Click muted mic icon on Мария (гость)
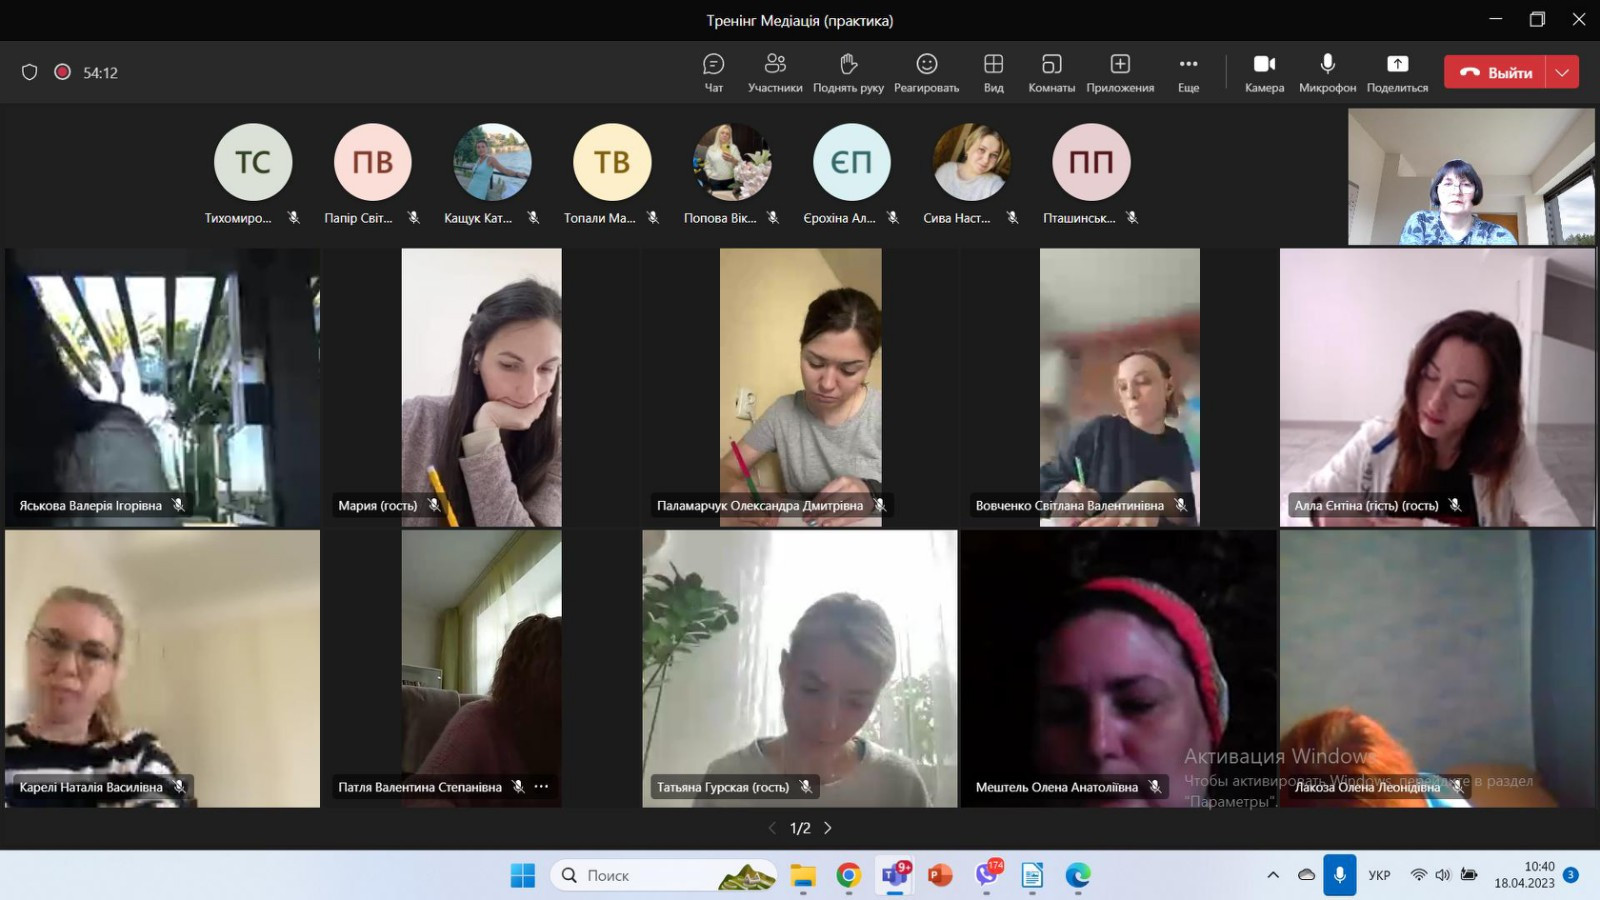The image size is (1600, 900). [434, 505]
